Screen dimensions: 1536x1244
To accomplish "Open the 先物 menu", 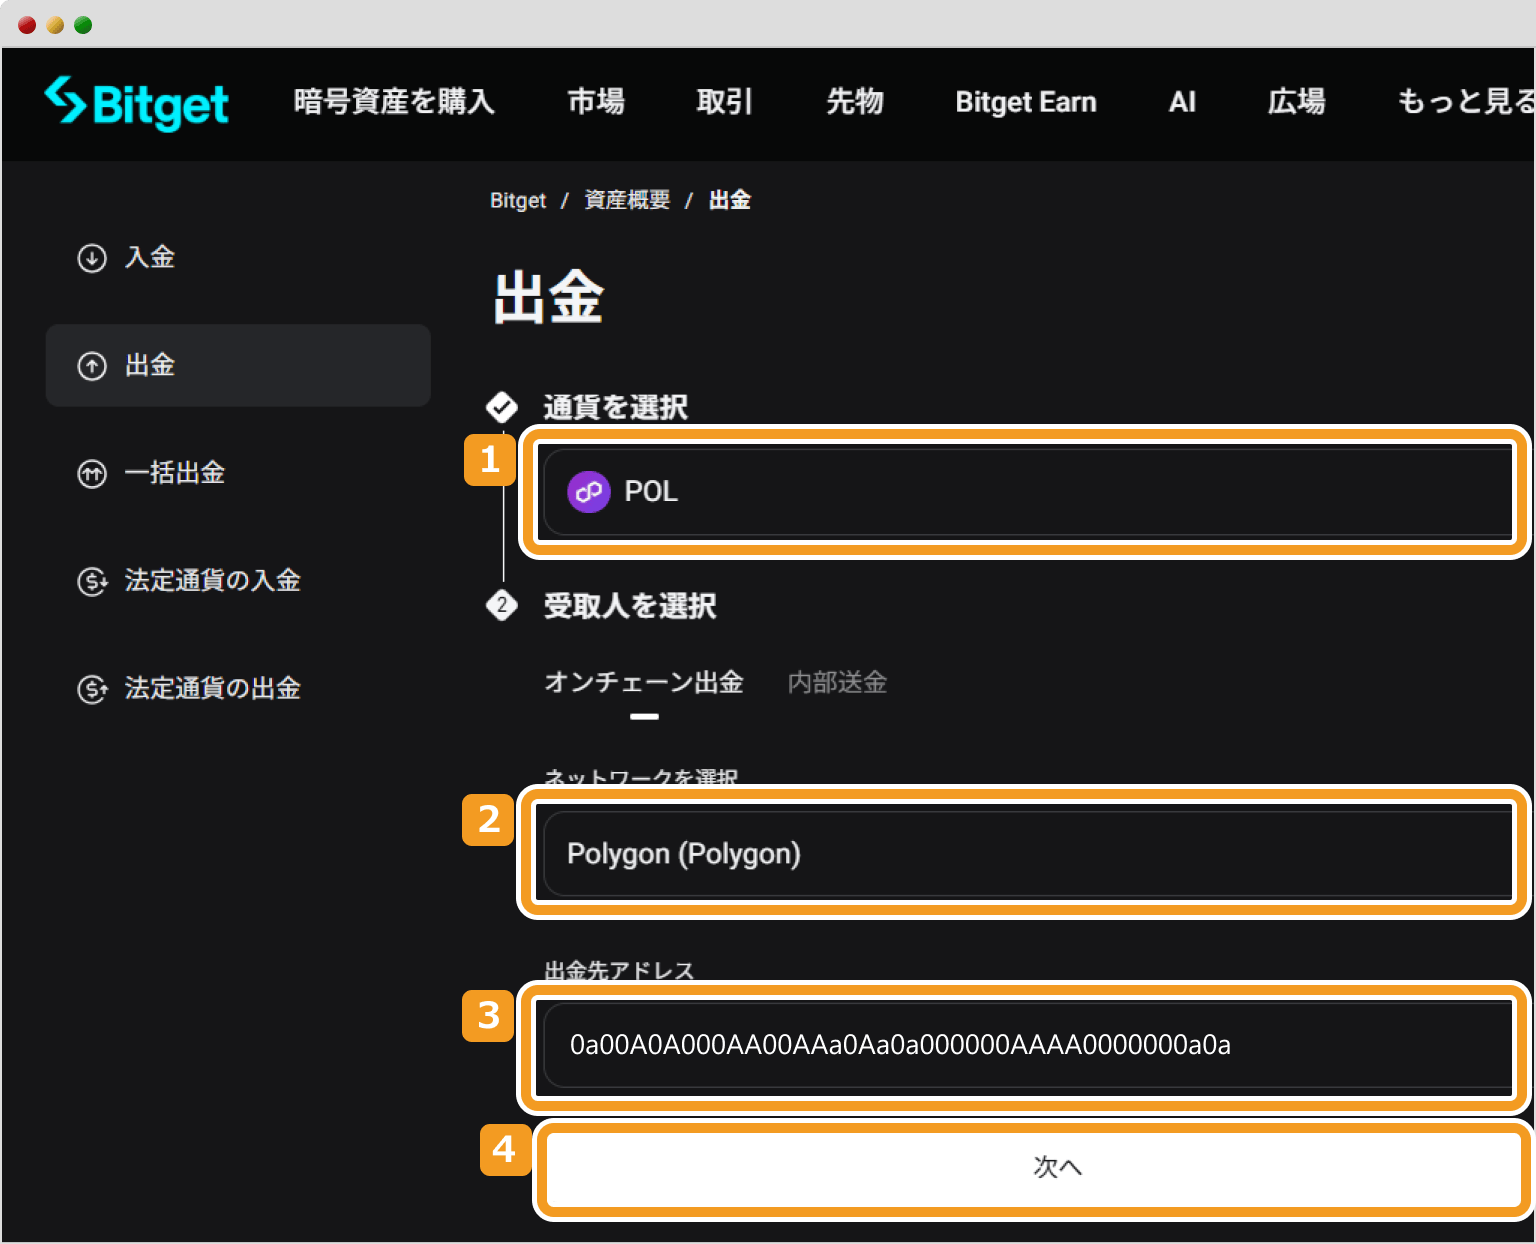I will 855,102.
